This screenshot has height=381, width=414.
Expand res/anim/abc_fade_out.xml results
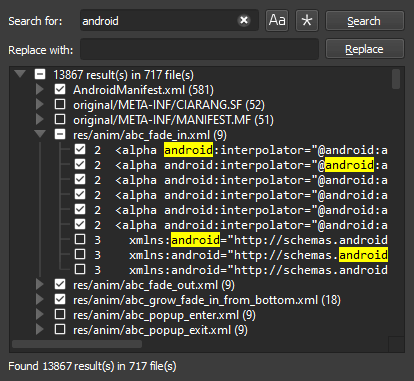40,284
